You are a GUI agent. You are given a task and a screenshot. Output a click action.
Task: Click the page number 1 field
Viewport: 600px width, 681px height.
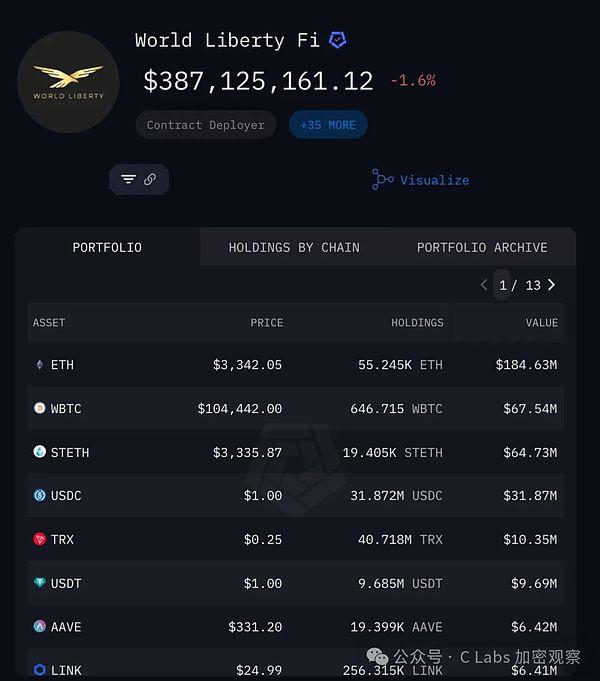coord(502,285)
